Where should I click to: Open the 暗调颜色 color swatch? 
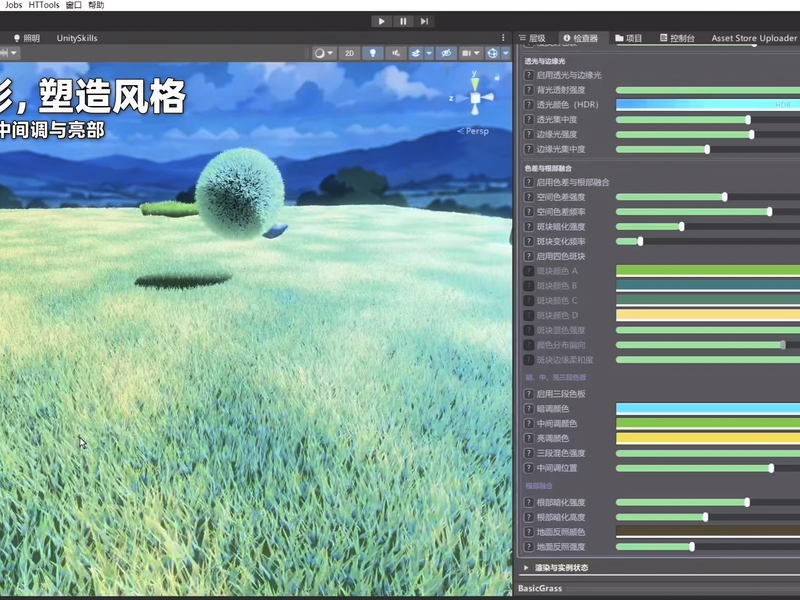click(708, 409)
